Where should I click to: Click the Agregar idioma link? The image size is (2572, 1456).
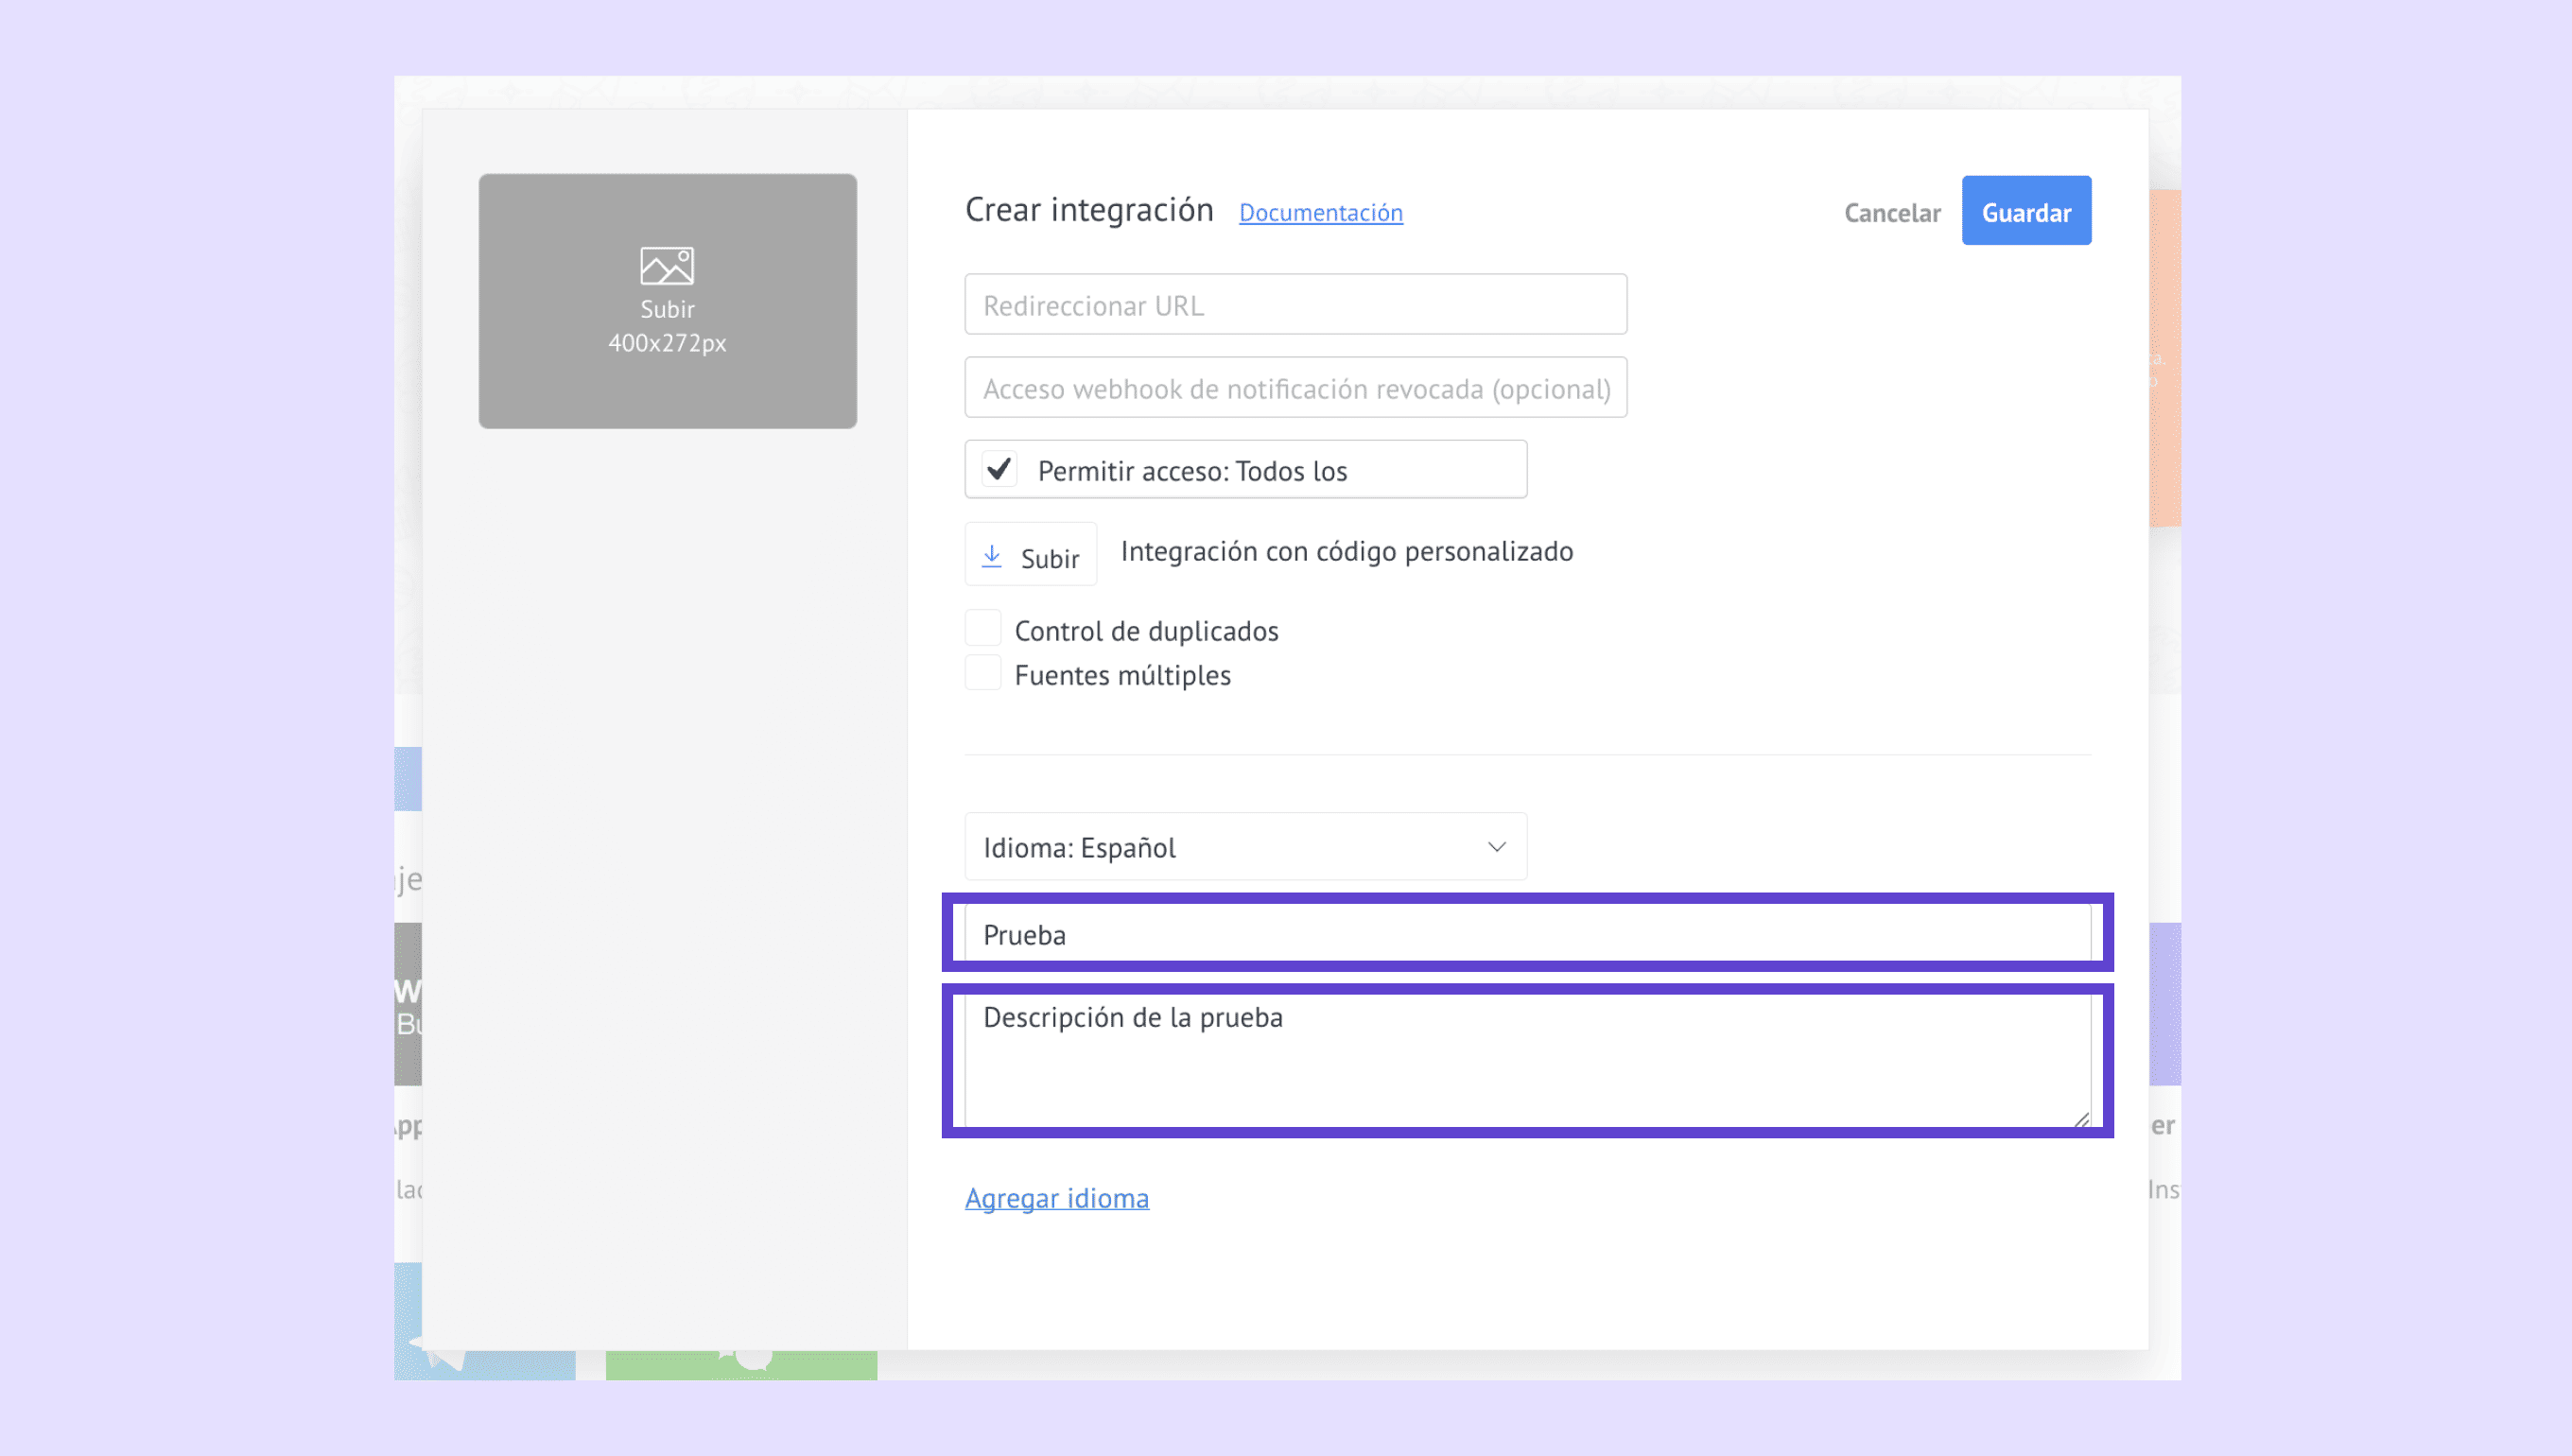[1056, 1198]
